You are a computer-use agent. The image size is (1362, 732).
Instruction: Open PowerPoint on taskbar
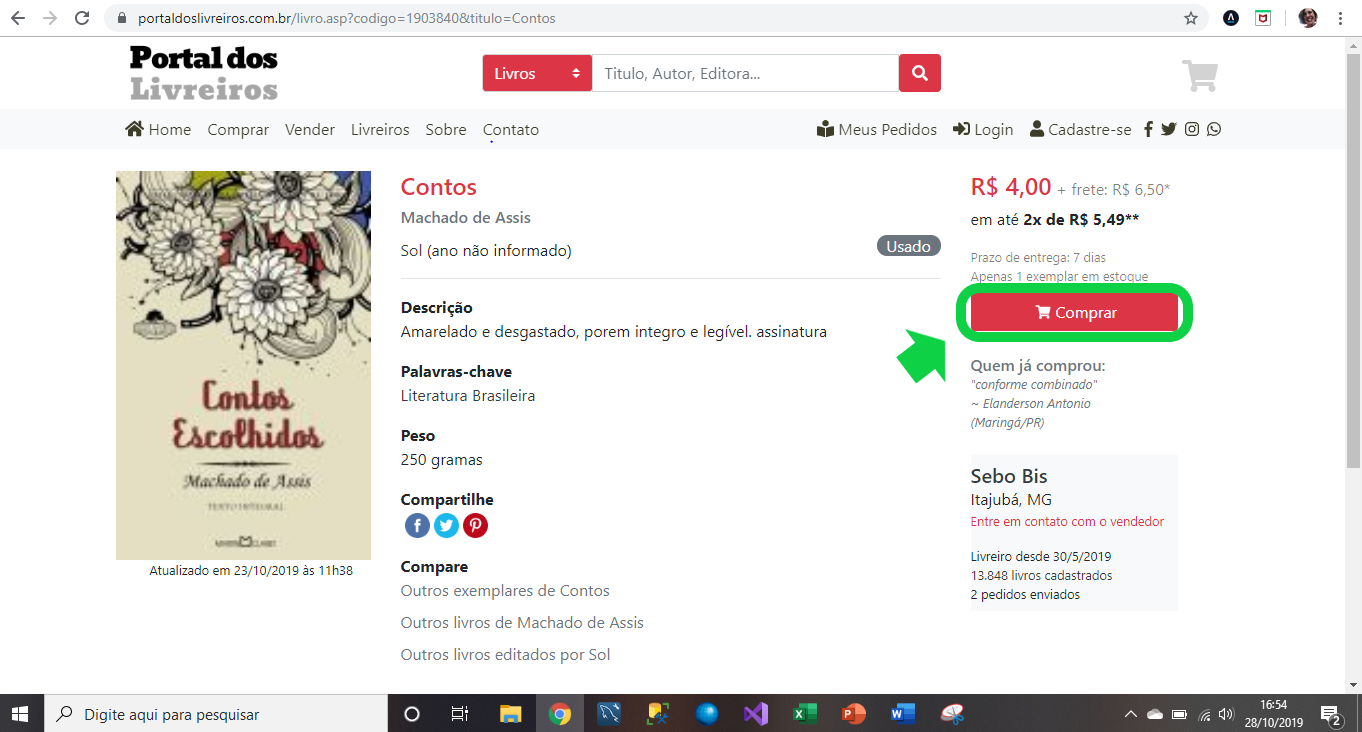pyautogui.click(x=853, y=714)
